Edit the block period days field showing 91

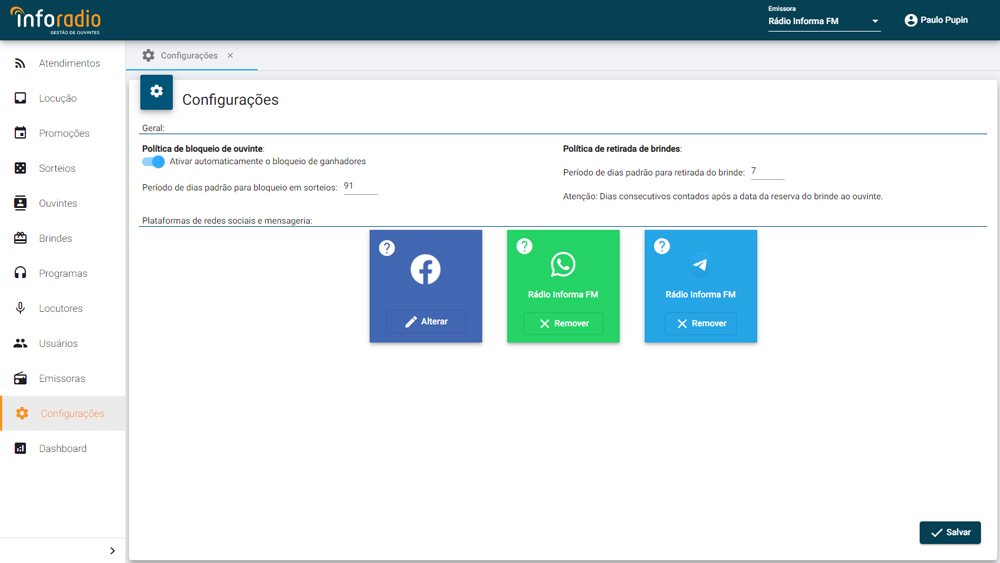click(x=360, y=187)
